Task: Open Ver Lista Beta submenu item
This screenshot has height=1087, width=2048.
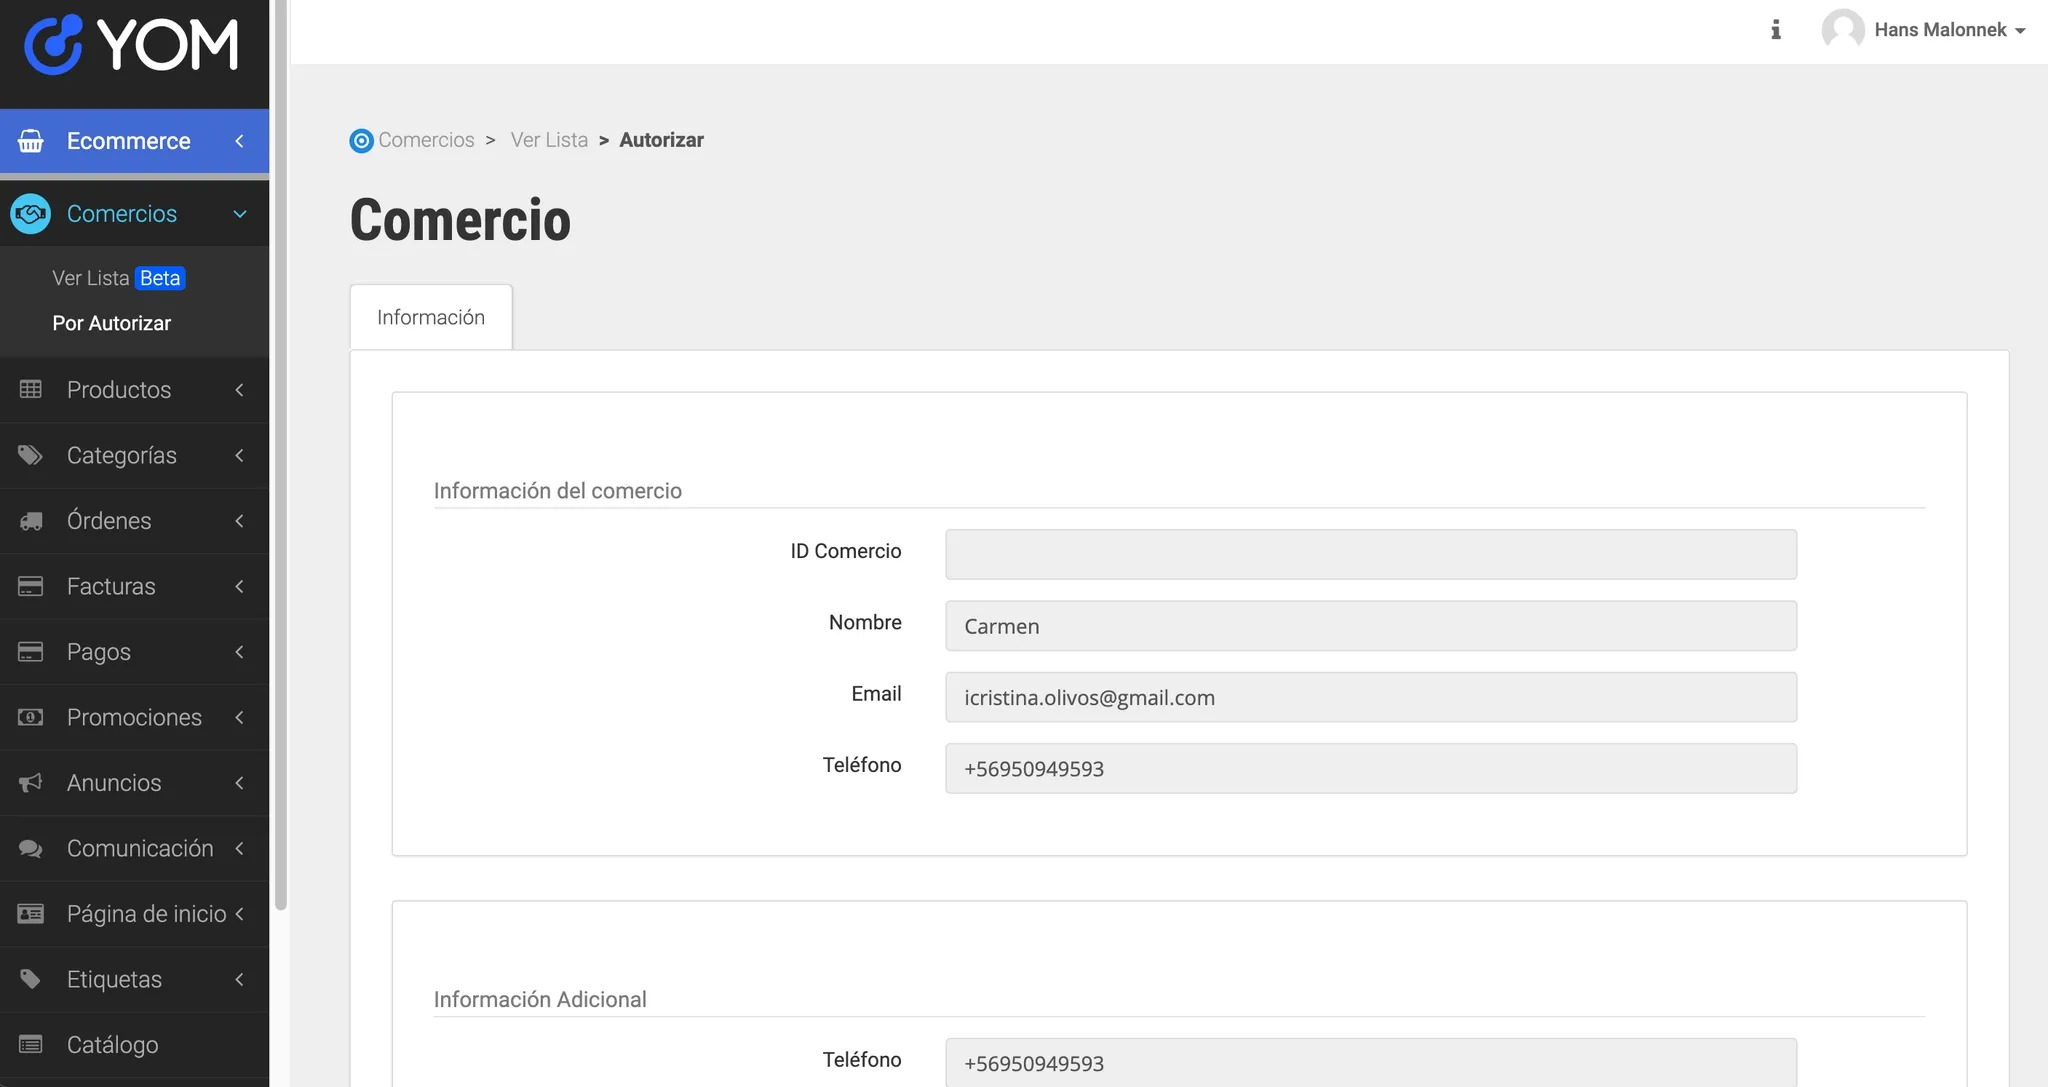Action: [118, 278]
